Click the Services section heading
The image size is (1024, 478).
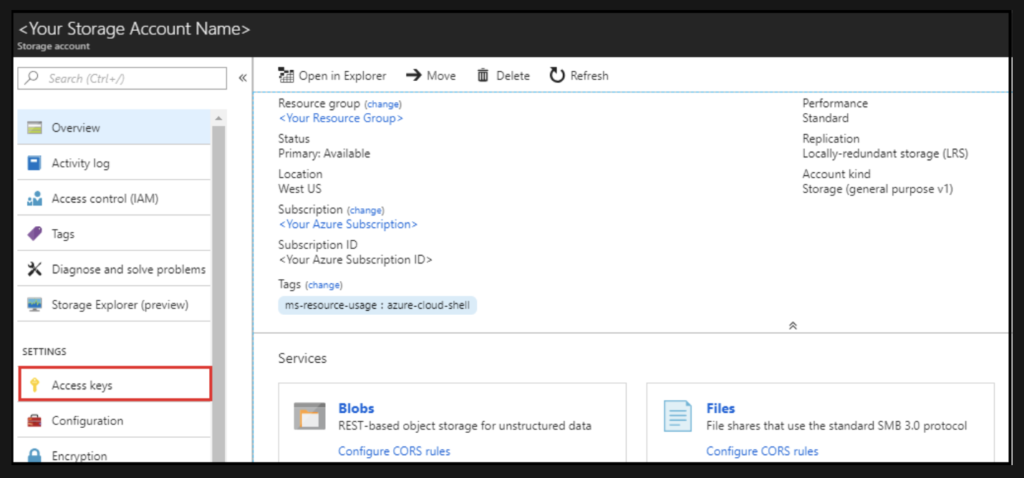pos(302,358)
